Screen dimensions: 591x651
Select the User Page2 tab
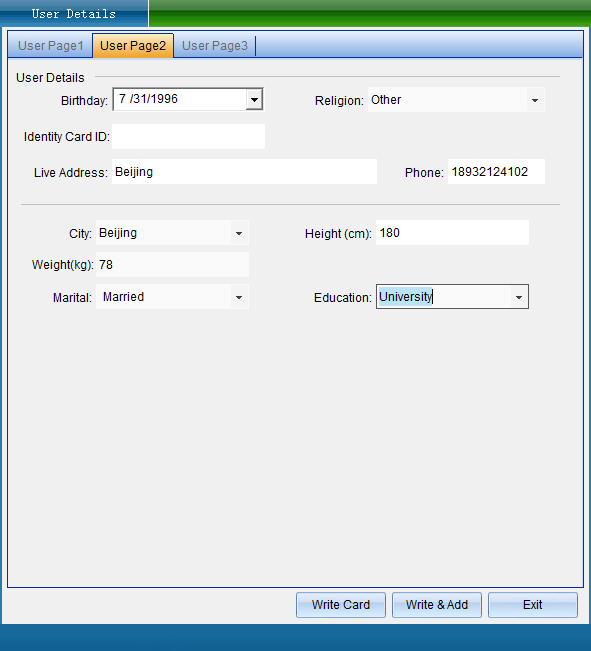(x=133, y=46)
